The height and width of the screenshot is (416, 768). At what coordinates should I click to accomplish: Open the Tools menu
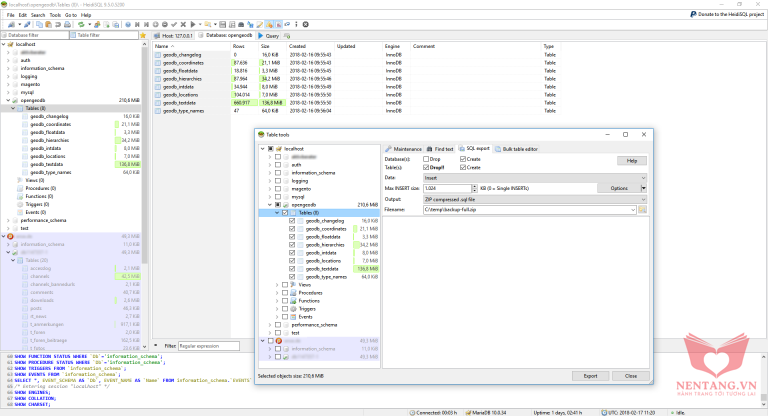(x=55, y=15)
